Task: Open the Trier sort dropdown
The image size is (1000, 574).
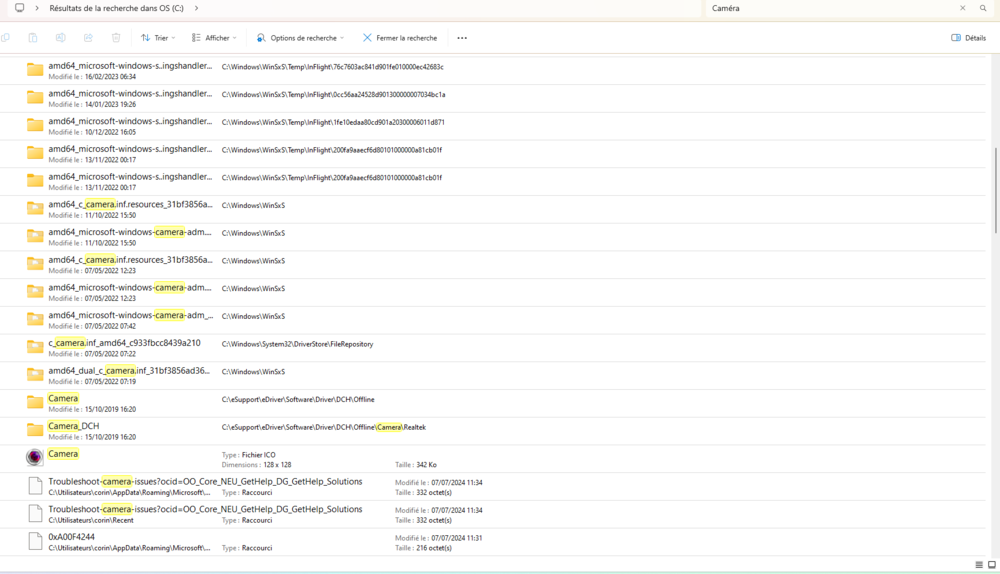Action: [x=158, y=38]
